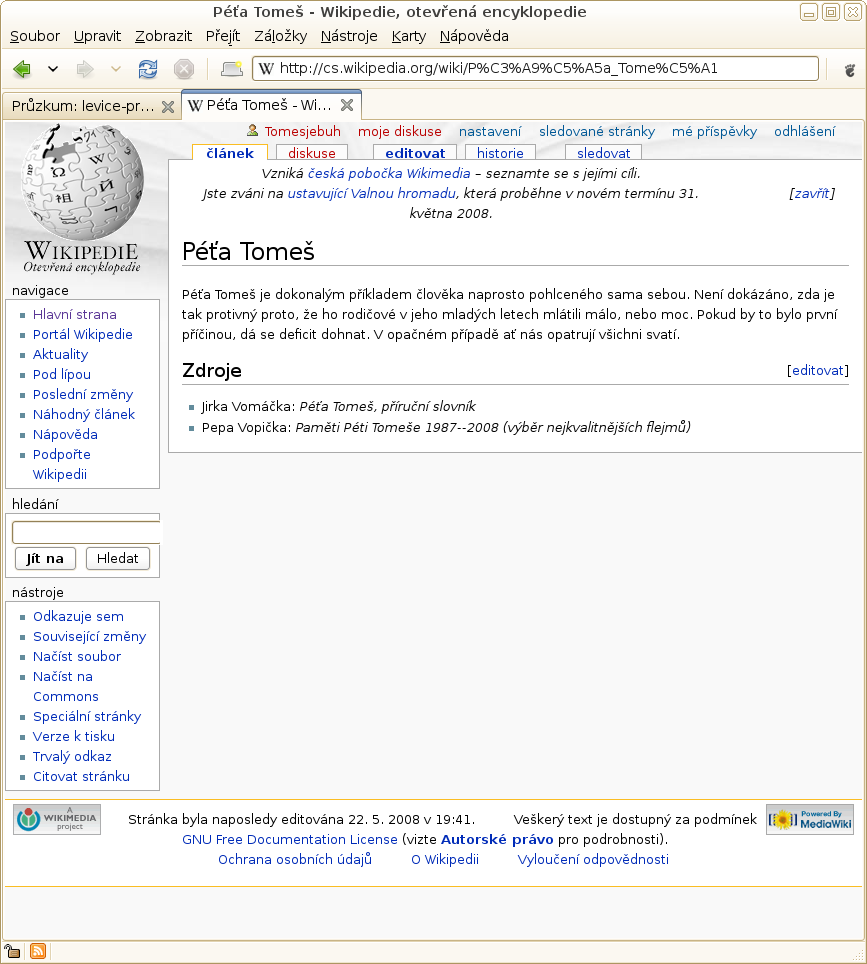867x964 pixels.
Task: Open the Karty menu
Action: 409,36
